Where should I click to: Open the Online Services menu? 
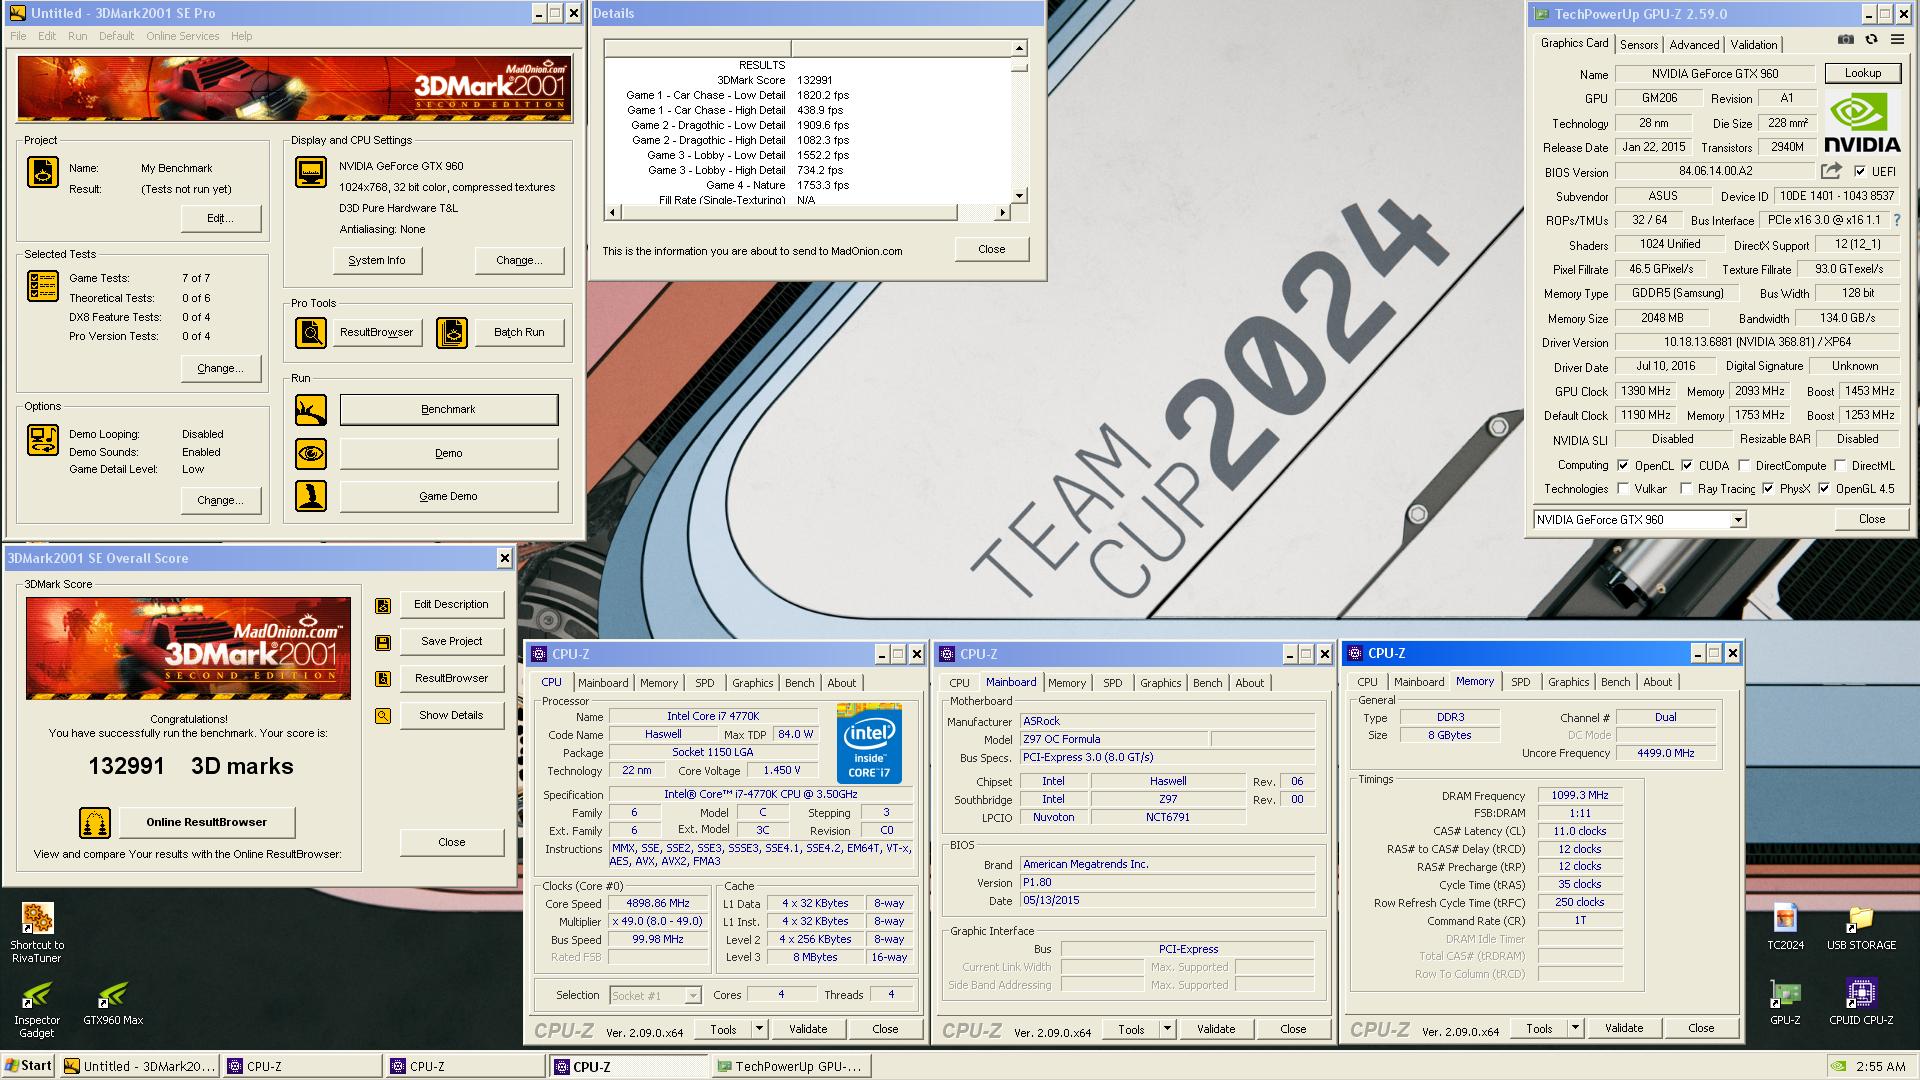click(182, 36)
